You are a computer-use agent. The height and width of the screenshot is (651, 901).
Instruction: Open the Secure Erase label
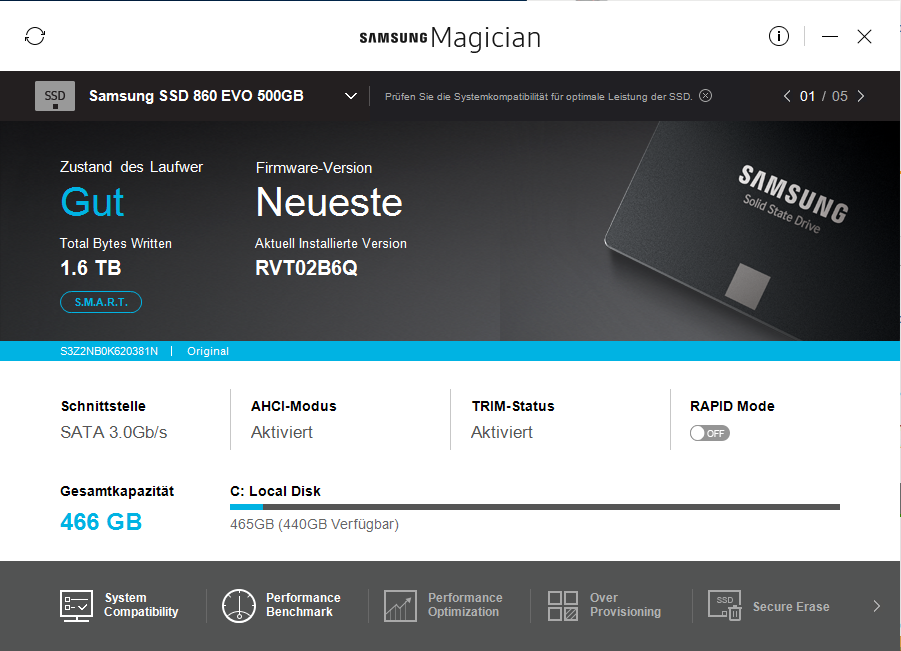[791, 607]
